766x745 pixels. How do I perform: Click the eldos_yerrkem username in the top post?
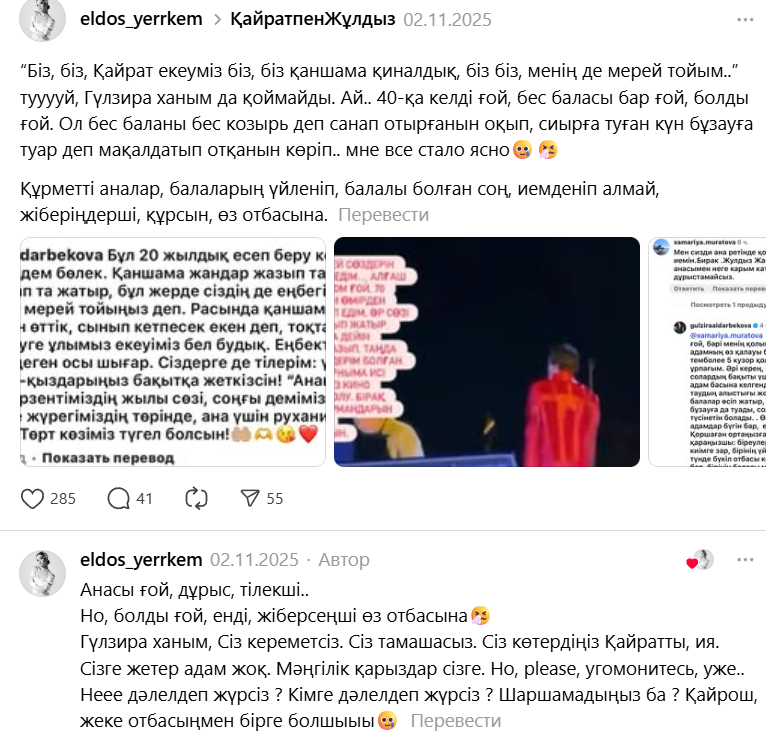coord(141,20)
